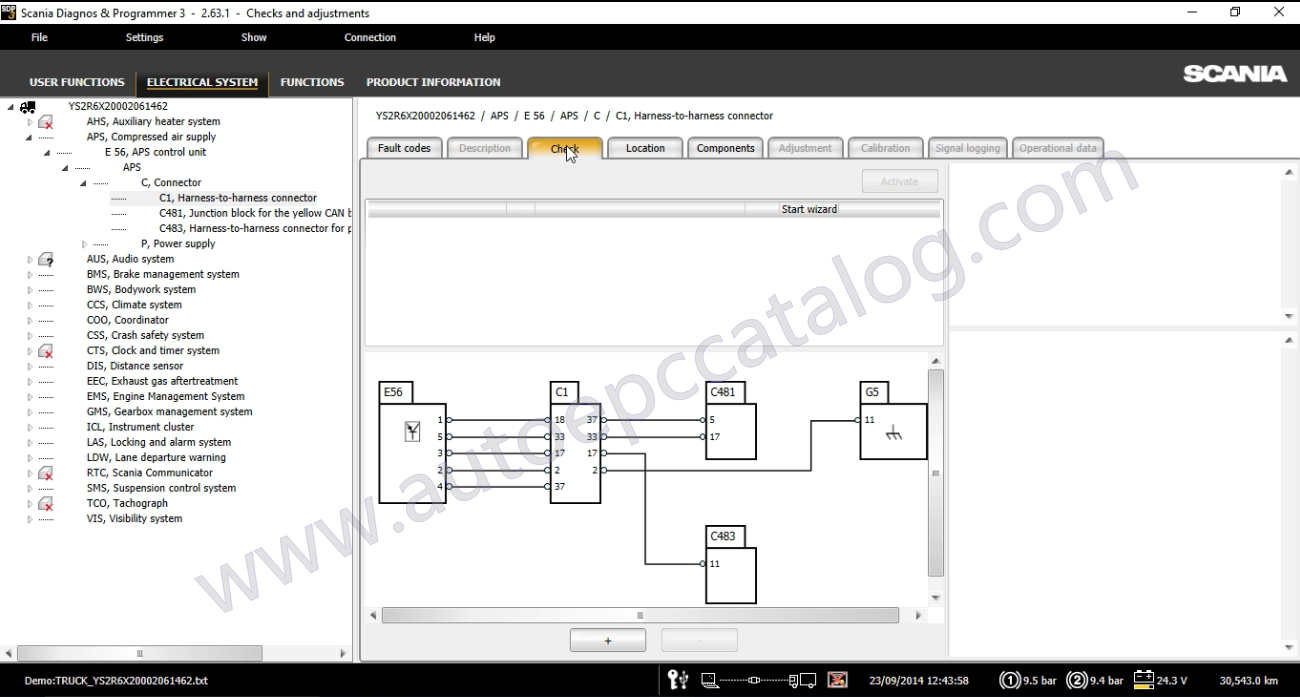Click the red communication error icon in status bar
Screen dimensions: 1300x697
836,680
